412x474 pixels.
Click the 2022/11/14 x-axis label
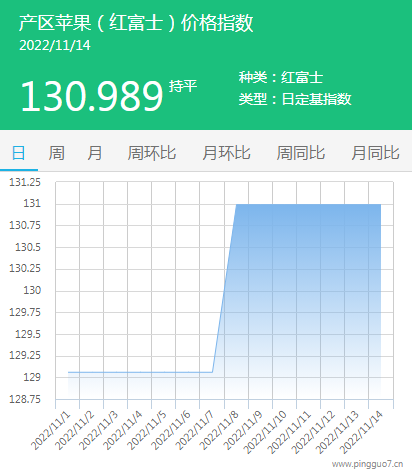pyautogui.click(x=362, y=432)
